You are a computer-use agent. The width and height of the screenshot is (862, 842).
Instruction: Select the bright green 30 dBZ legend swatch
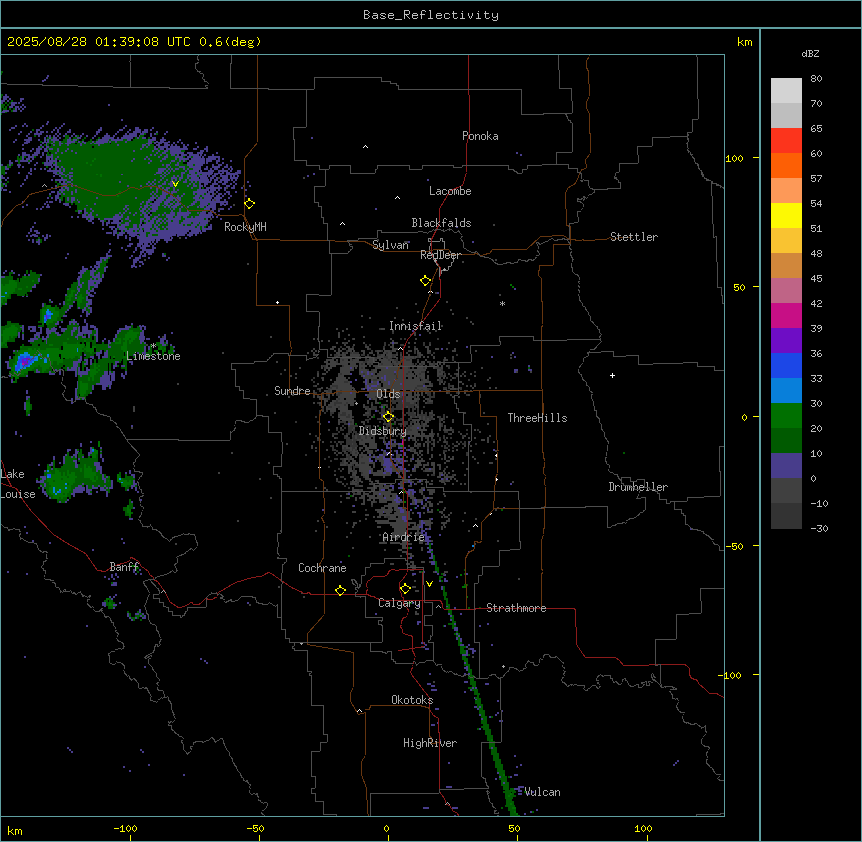pos(786,416)
